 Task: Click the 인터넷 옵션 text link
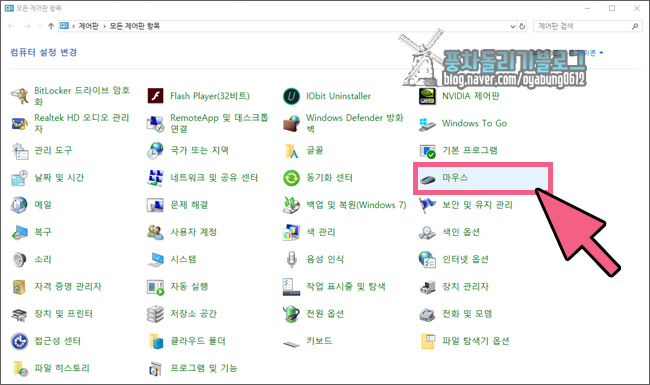coord(466,259)
